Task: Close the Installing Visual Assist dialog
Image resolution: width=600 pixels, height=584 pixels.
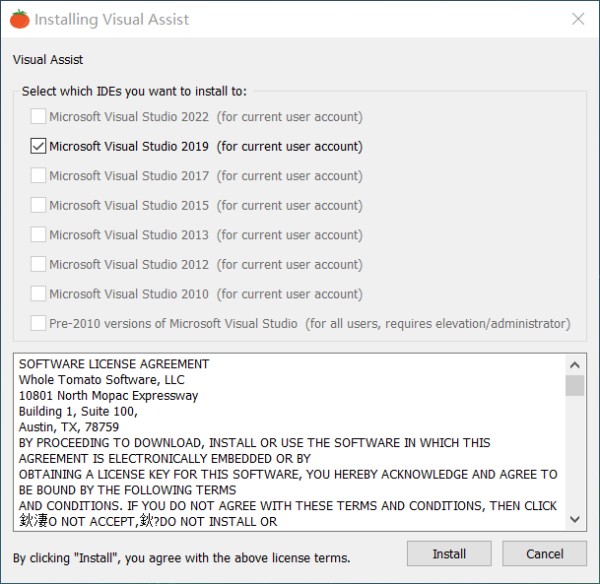Action: 578,19
